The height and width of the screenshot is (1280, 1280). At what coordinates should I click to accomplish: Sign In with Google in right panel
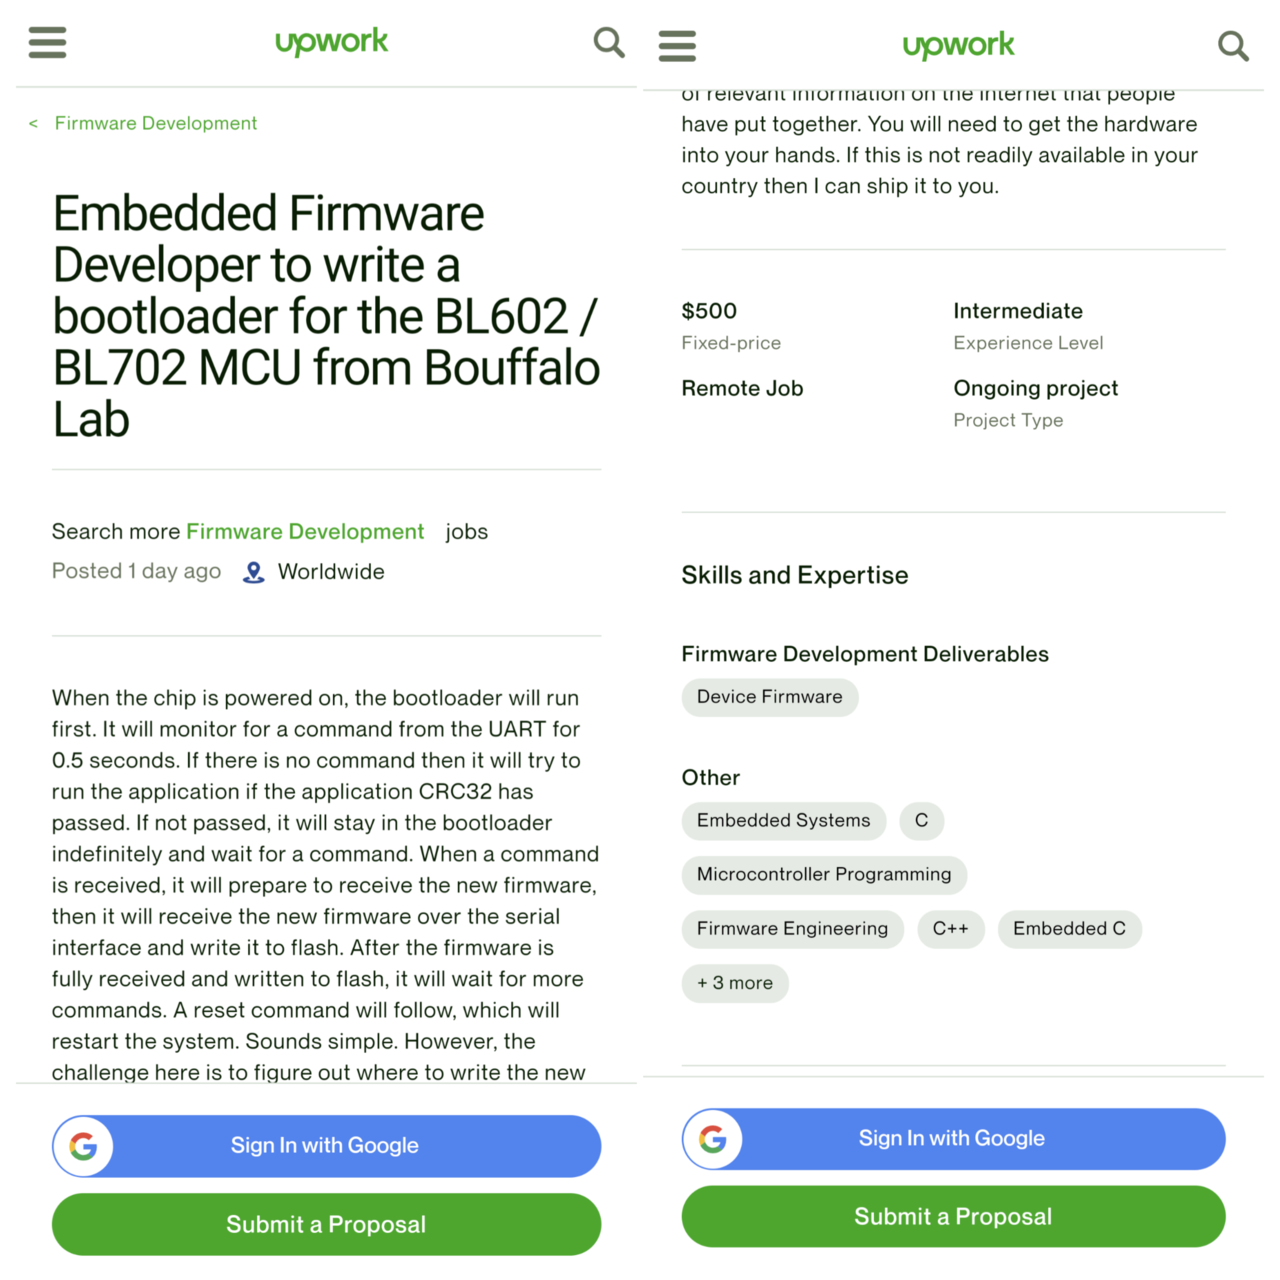[x=953, y=1139]
